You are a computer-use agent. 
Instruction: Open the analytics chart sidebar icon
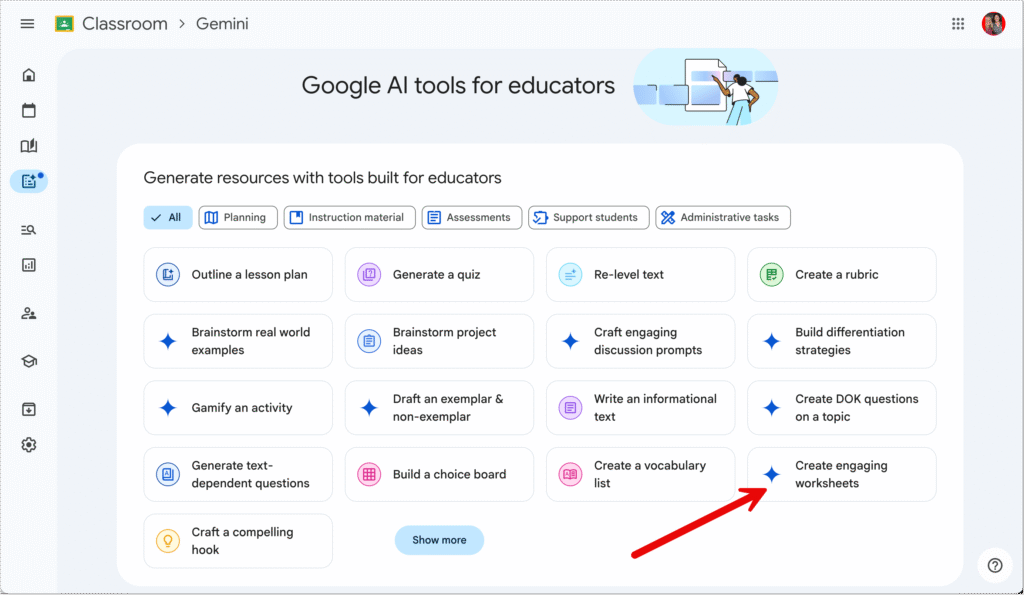point(29,265)
